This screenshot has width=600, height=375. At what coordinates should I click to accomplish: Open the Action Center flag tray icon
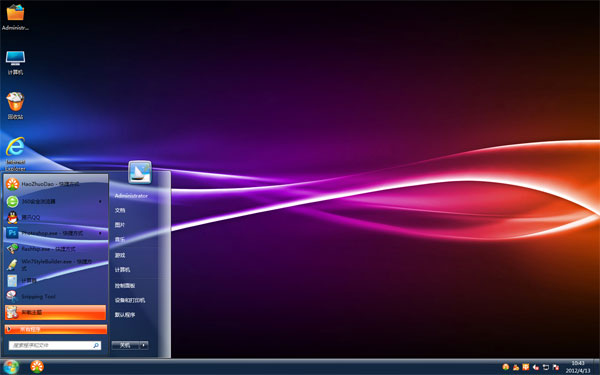[x=556, y=367]
